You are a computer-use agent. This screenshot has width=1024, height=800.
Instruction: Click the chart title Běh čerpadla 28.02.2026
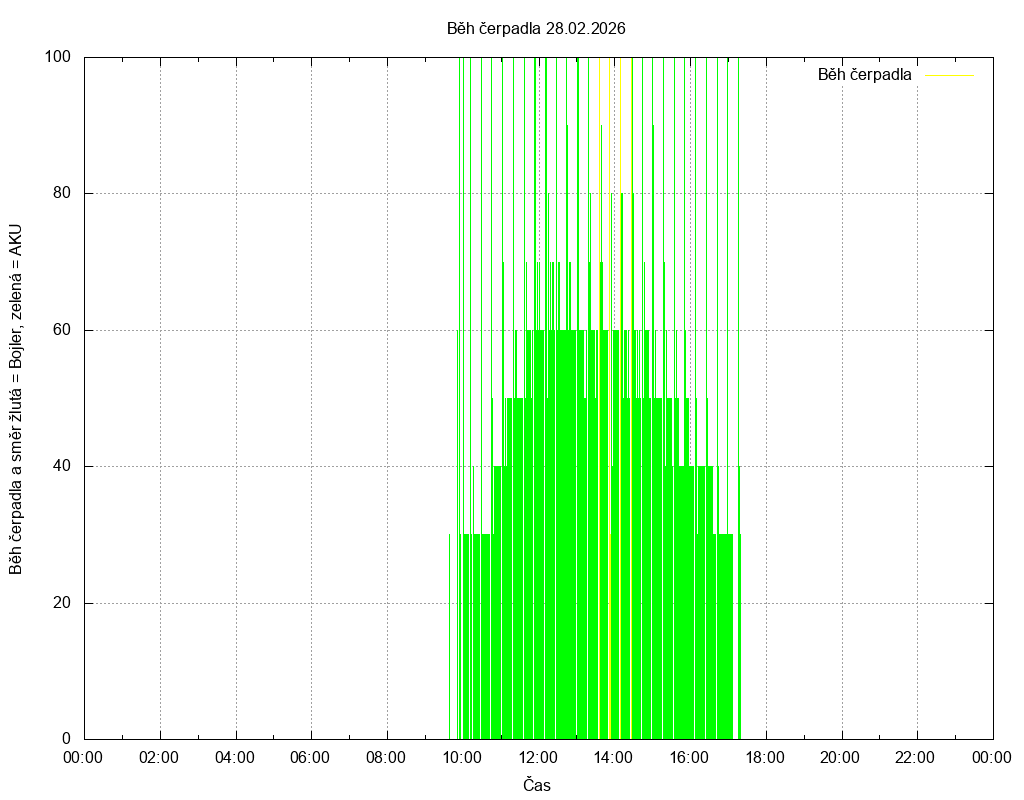coord(536,28)
